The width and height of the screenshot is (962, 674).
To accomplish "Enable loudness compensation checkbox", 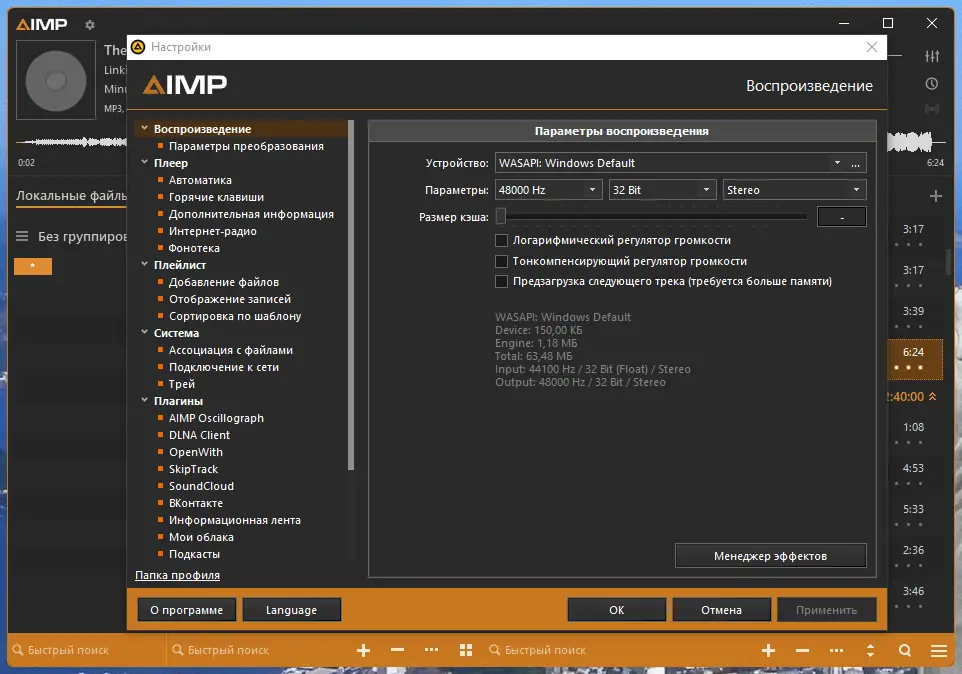I will pyautogui.click(x=501, y=261).
